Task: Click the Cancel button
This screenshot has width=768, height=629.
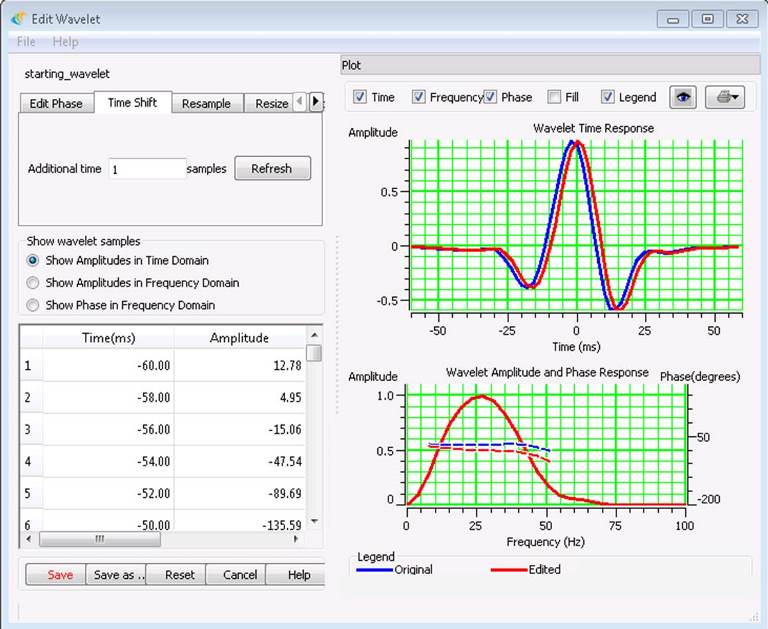Action: coord(236,575)
